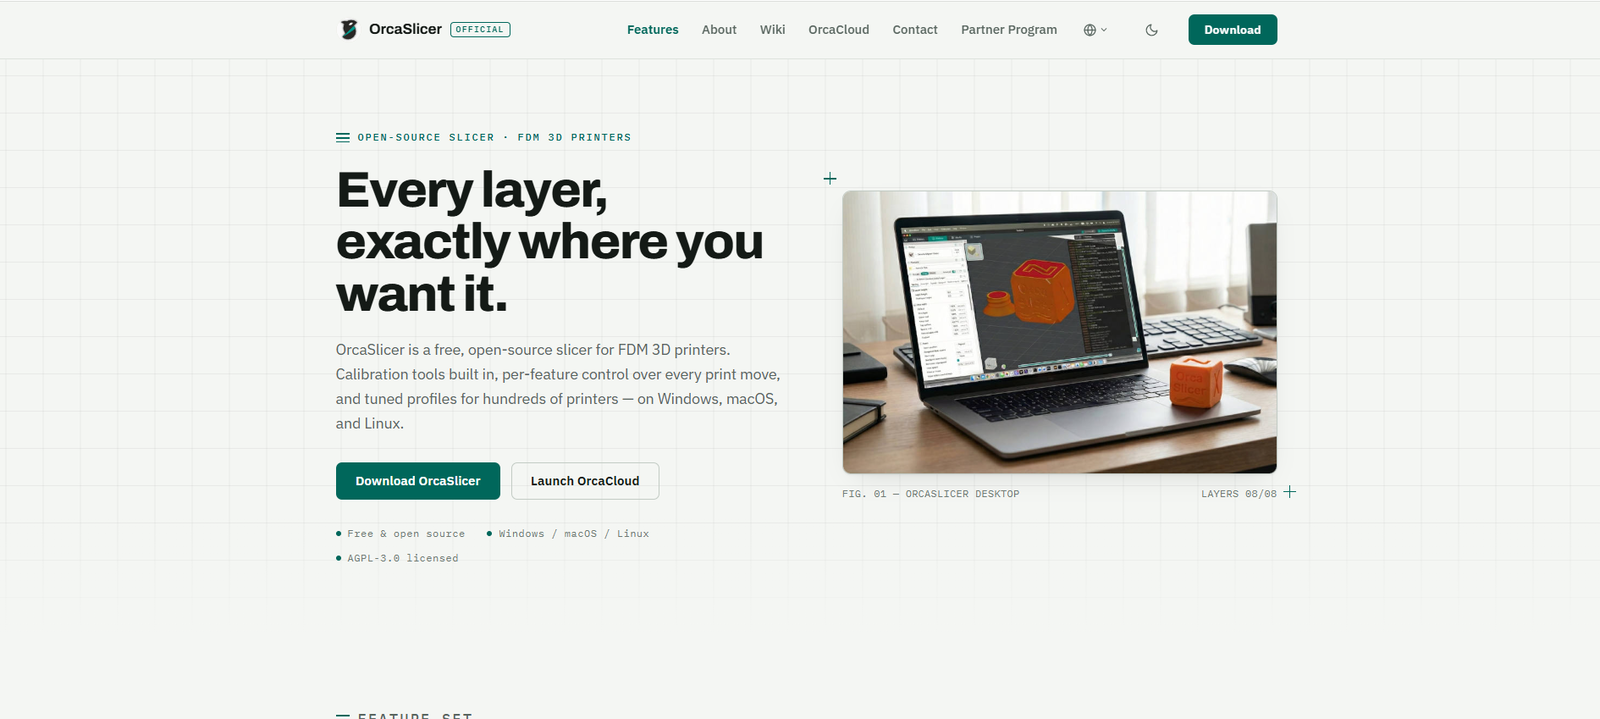Click the Launch OrcaCloud button
The height and width of the screenshot is (719, 1600).
click(x=585, y=481)
